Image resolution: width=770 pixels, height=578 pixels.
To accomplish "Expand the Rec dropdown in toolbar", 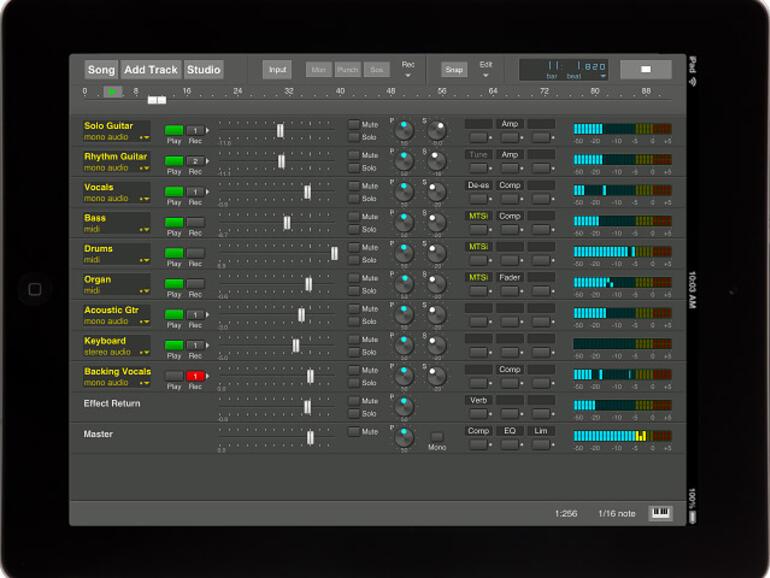I will point(408,69).
